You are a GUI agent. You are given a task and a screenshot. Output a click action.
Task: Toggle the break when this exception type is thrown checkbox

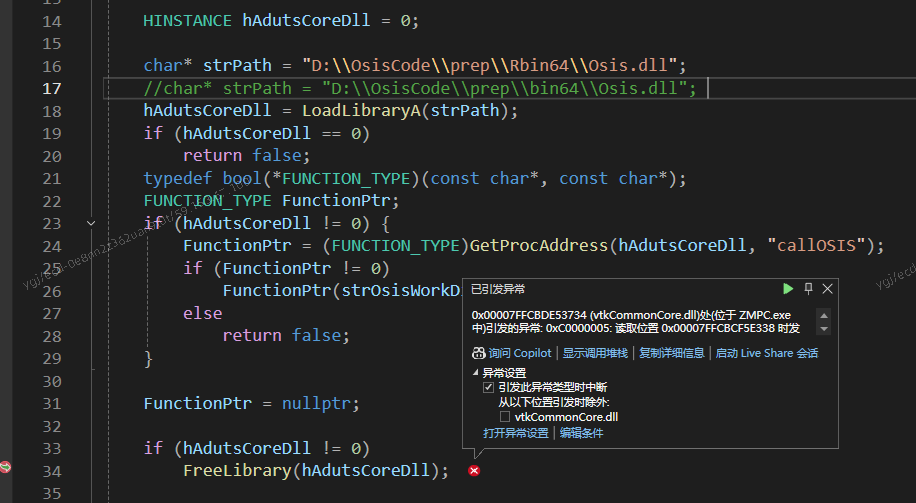(488, 387)
